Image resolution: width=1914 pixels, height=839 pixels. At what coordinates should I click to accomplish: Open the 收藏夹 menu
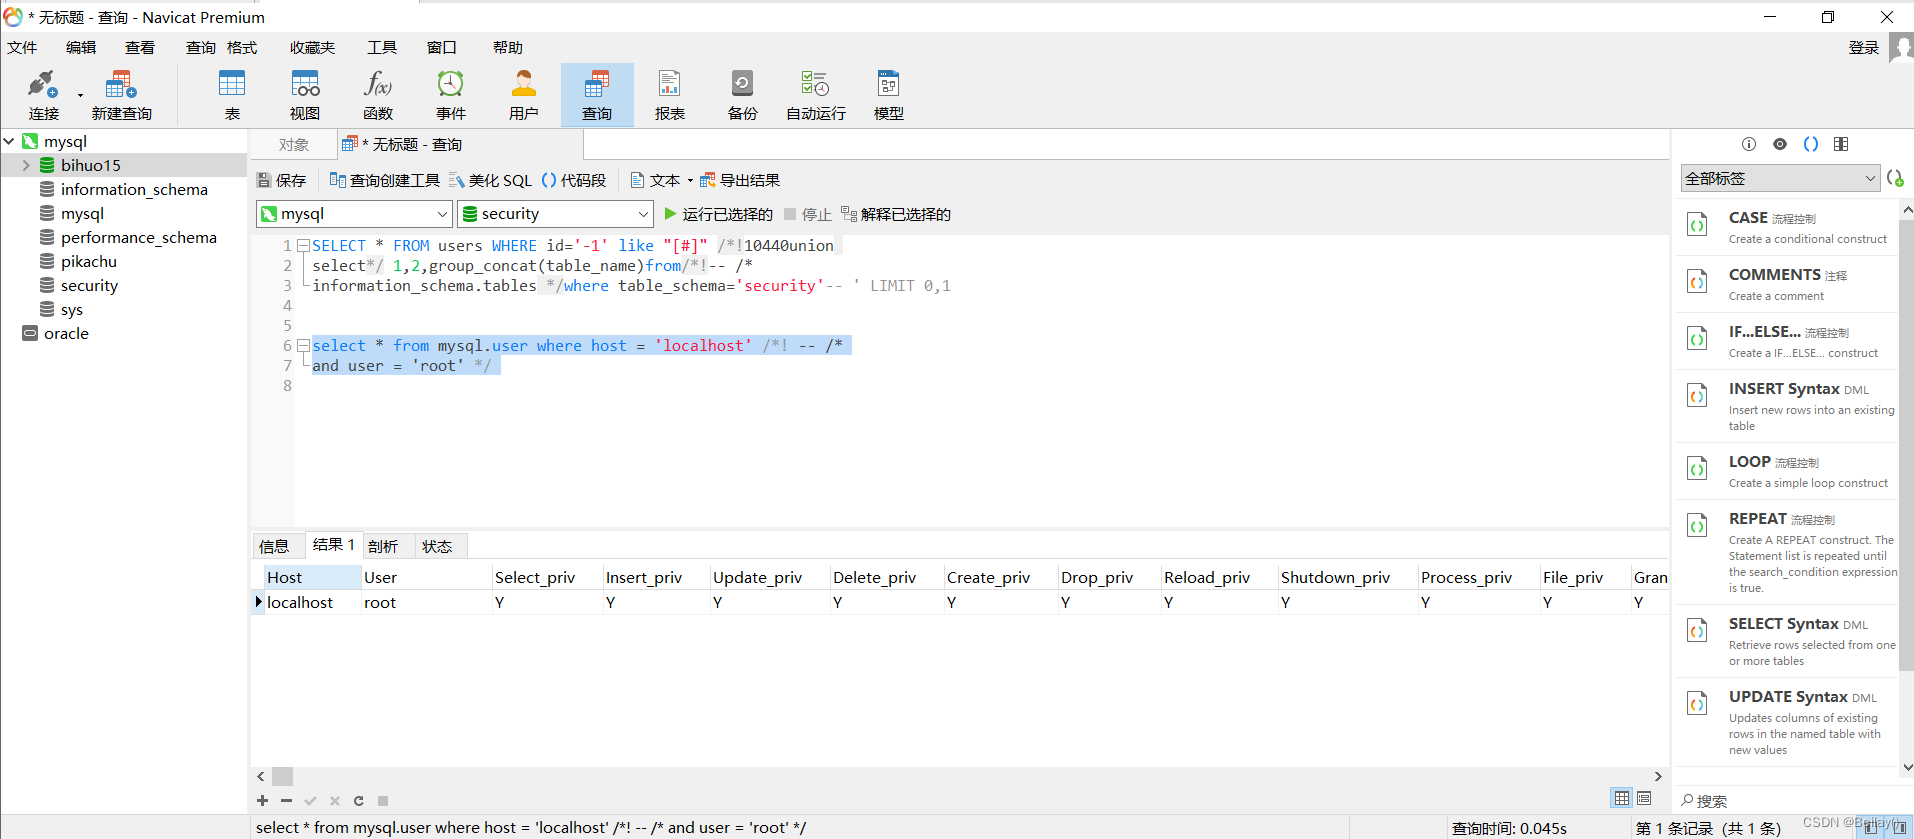(x=313, y=47)
